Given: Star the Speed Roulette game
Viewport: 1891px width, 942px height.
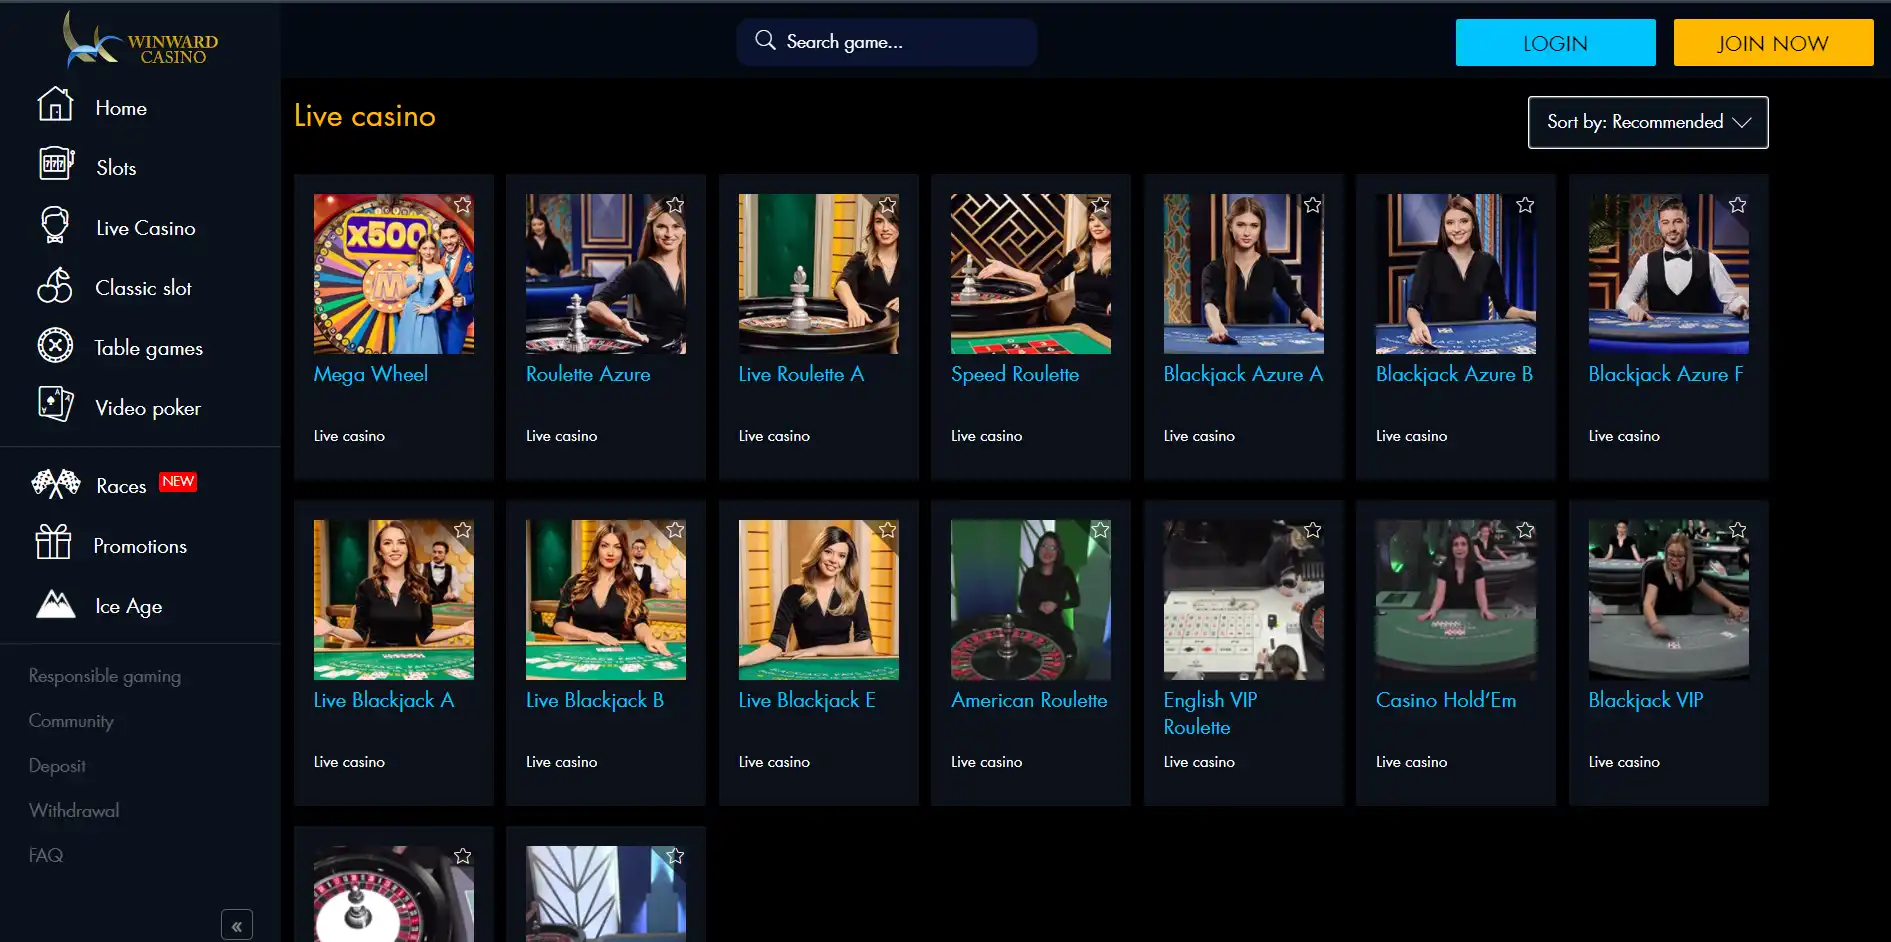Looking at the screenshot, I should [x=1100, y=204].
